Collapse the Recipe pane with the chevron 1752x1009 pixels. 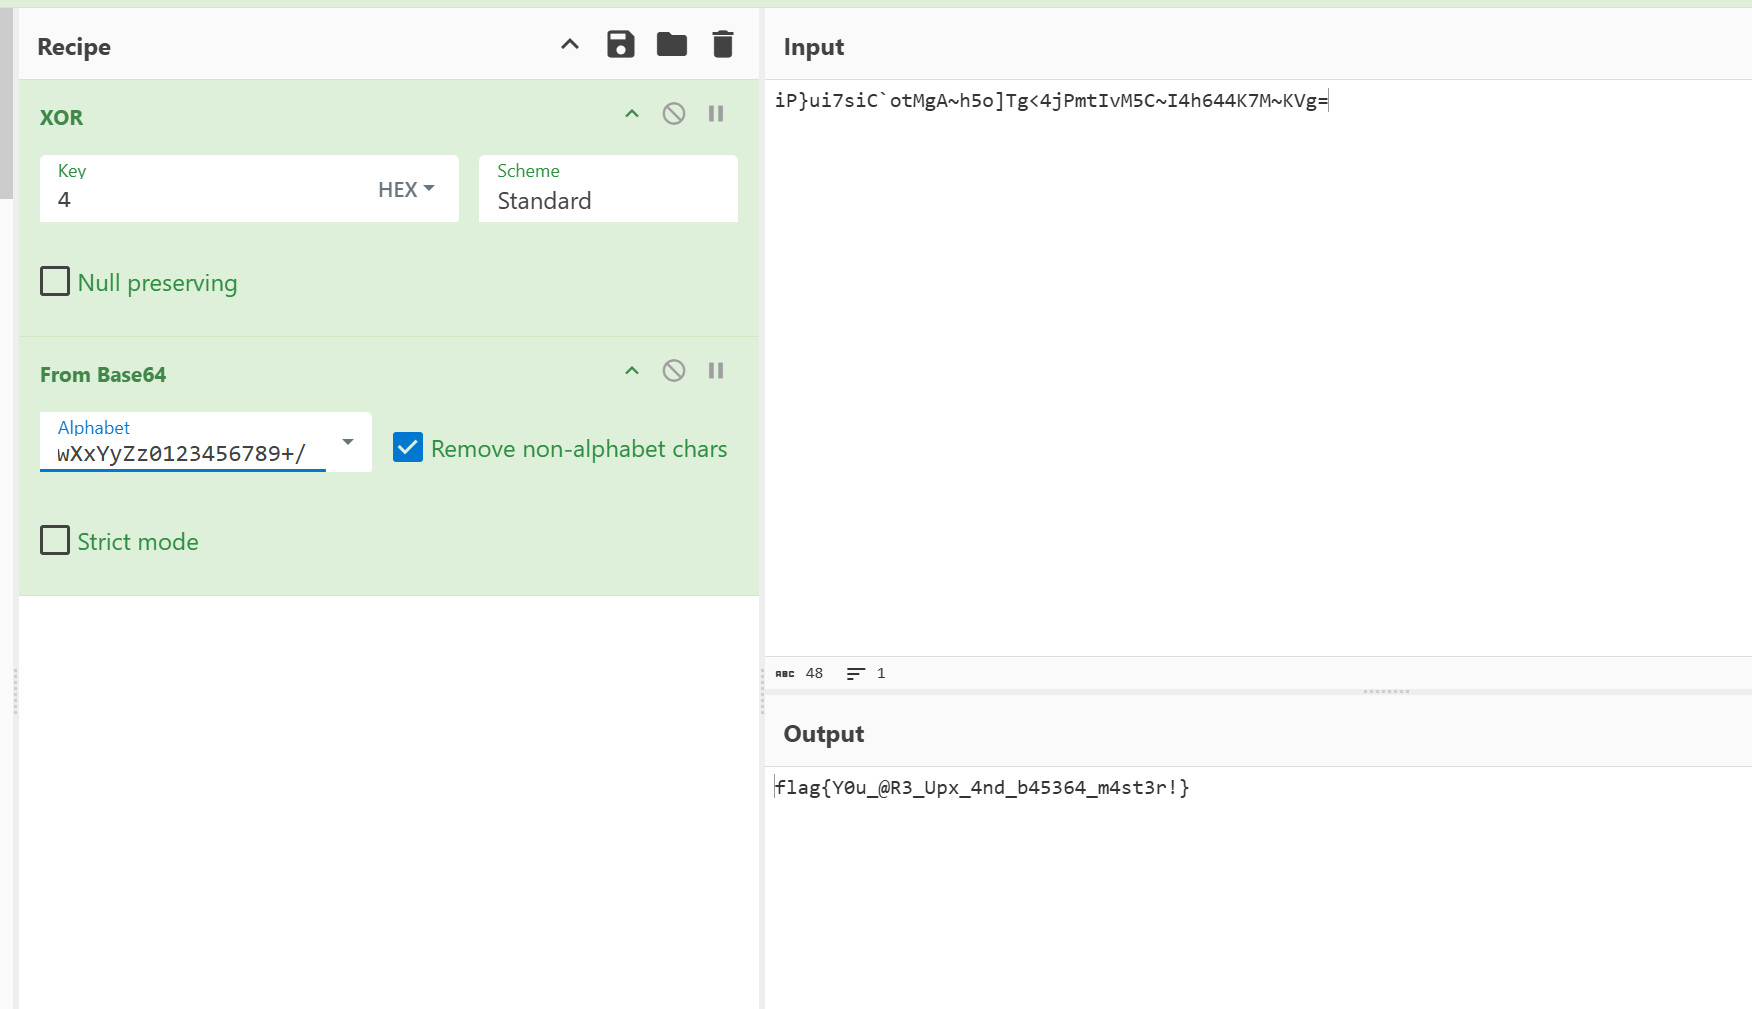[x=570, y=45]
